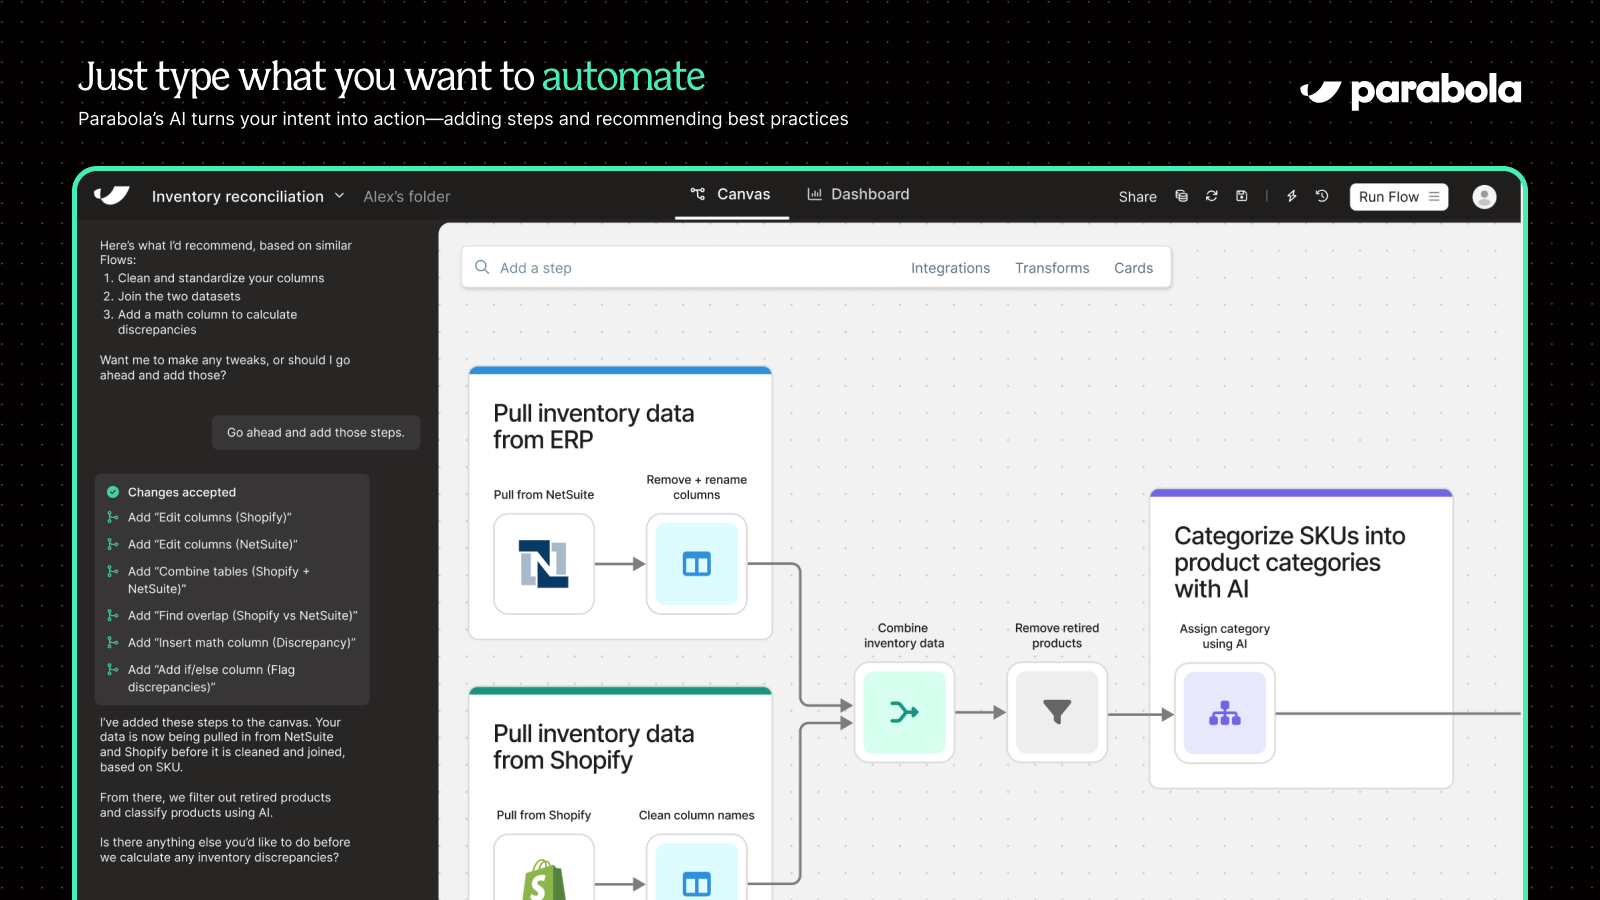Select the Combine inventory data step
The image size is (1600, 900).
pyautogui.click(x=905, y=712)
